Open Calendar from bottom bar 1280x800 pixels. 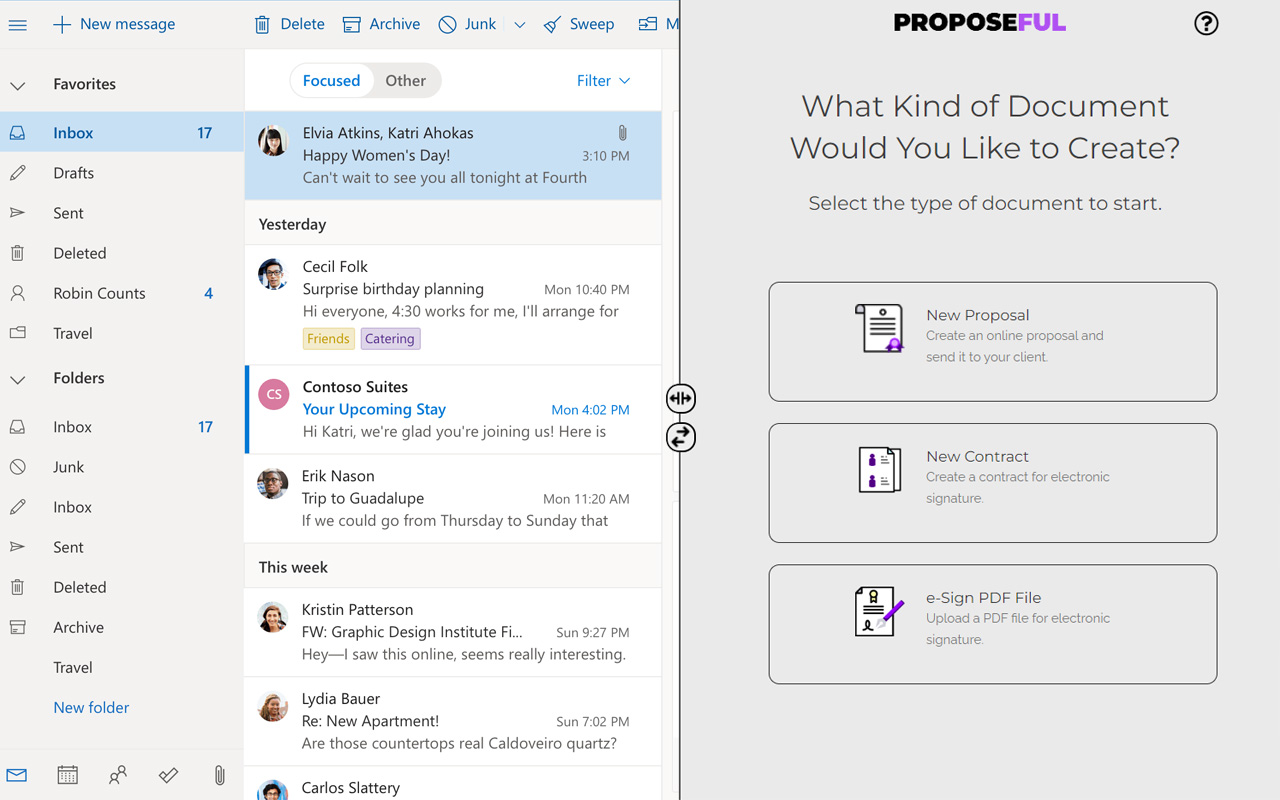point(67,775)
